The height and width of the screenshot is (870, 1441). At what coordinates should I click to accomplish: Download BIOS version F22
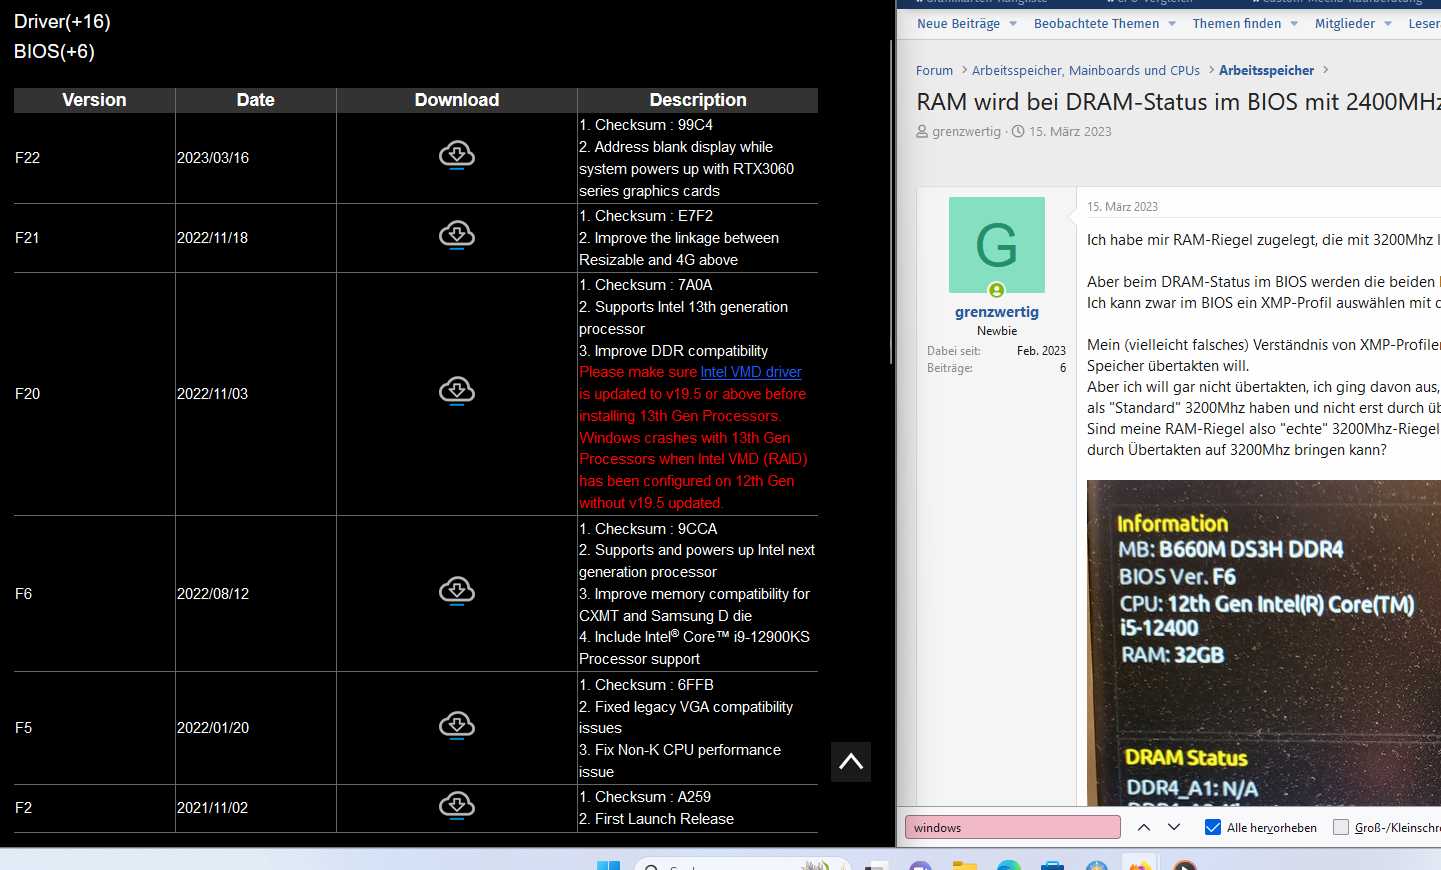click(x=457, y=155)
